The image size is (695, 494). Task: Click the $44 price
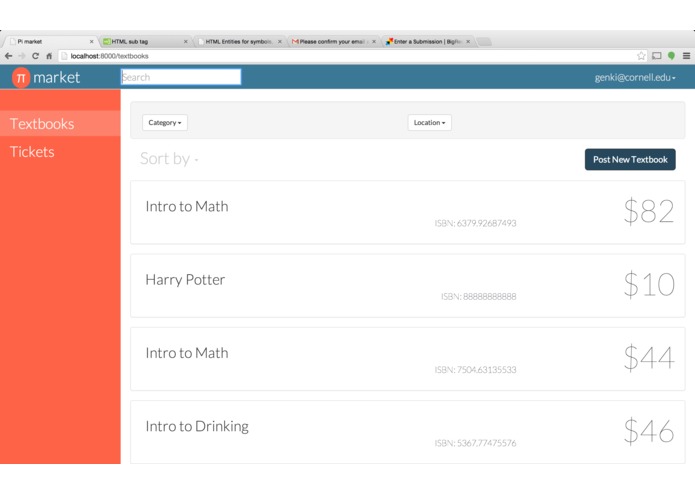coord(649,358)
